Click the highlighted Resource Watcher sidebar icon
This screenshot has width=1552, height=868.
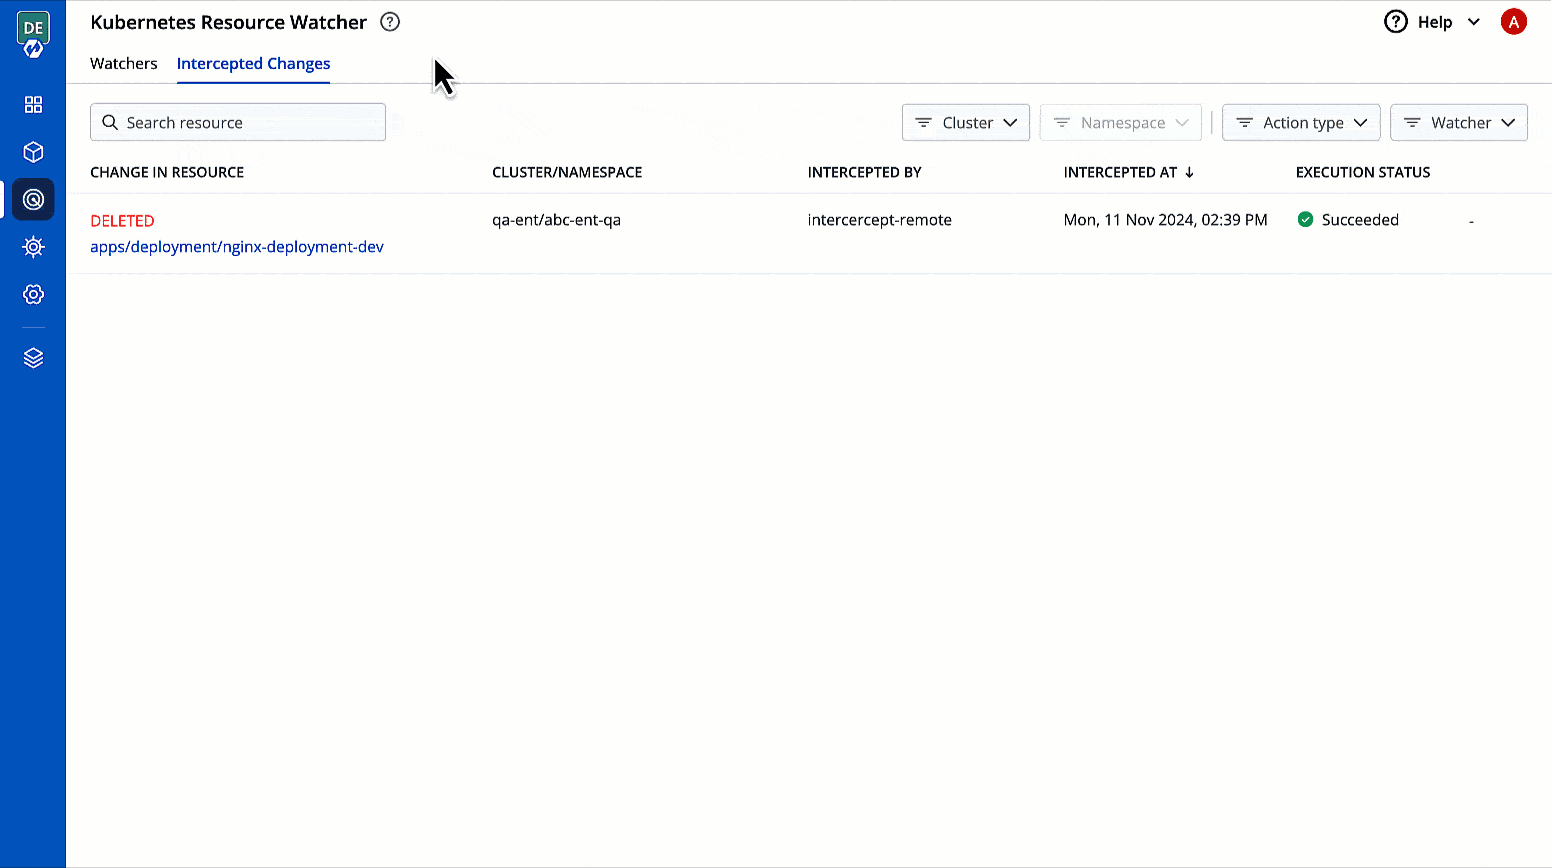33,200
